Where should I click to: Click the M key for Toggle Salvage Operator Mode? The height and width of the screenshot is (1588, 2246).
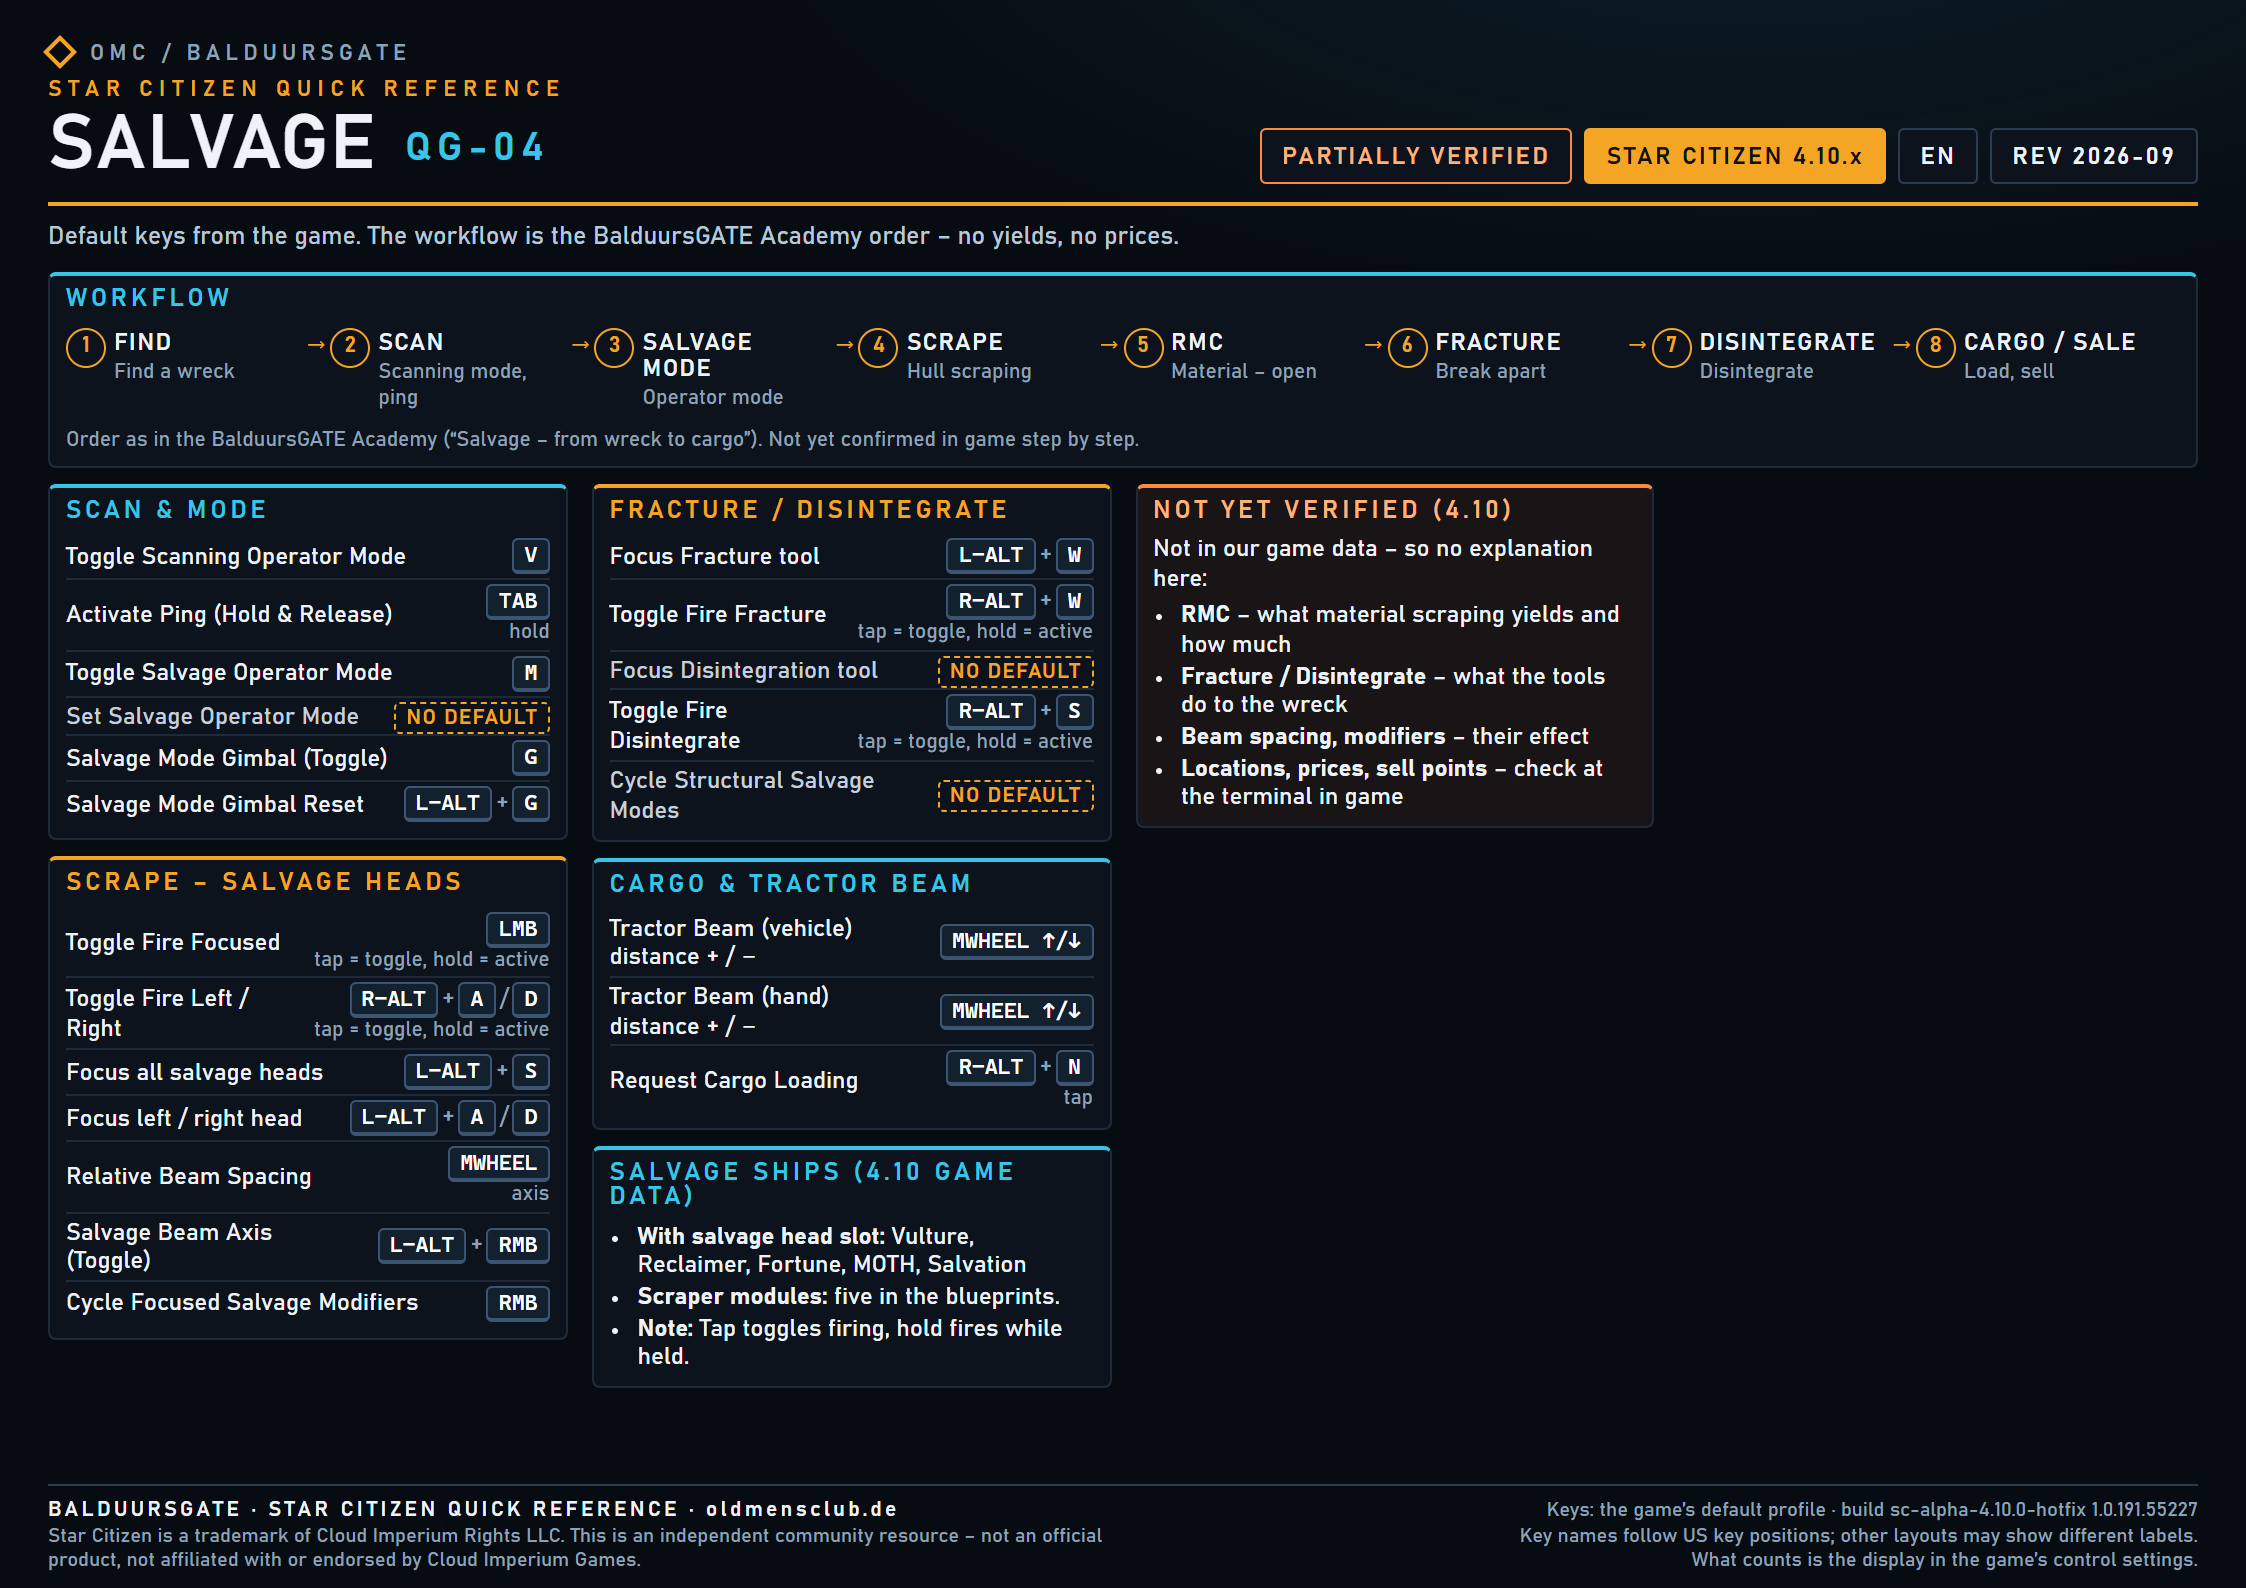tap(531, 673)
